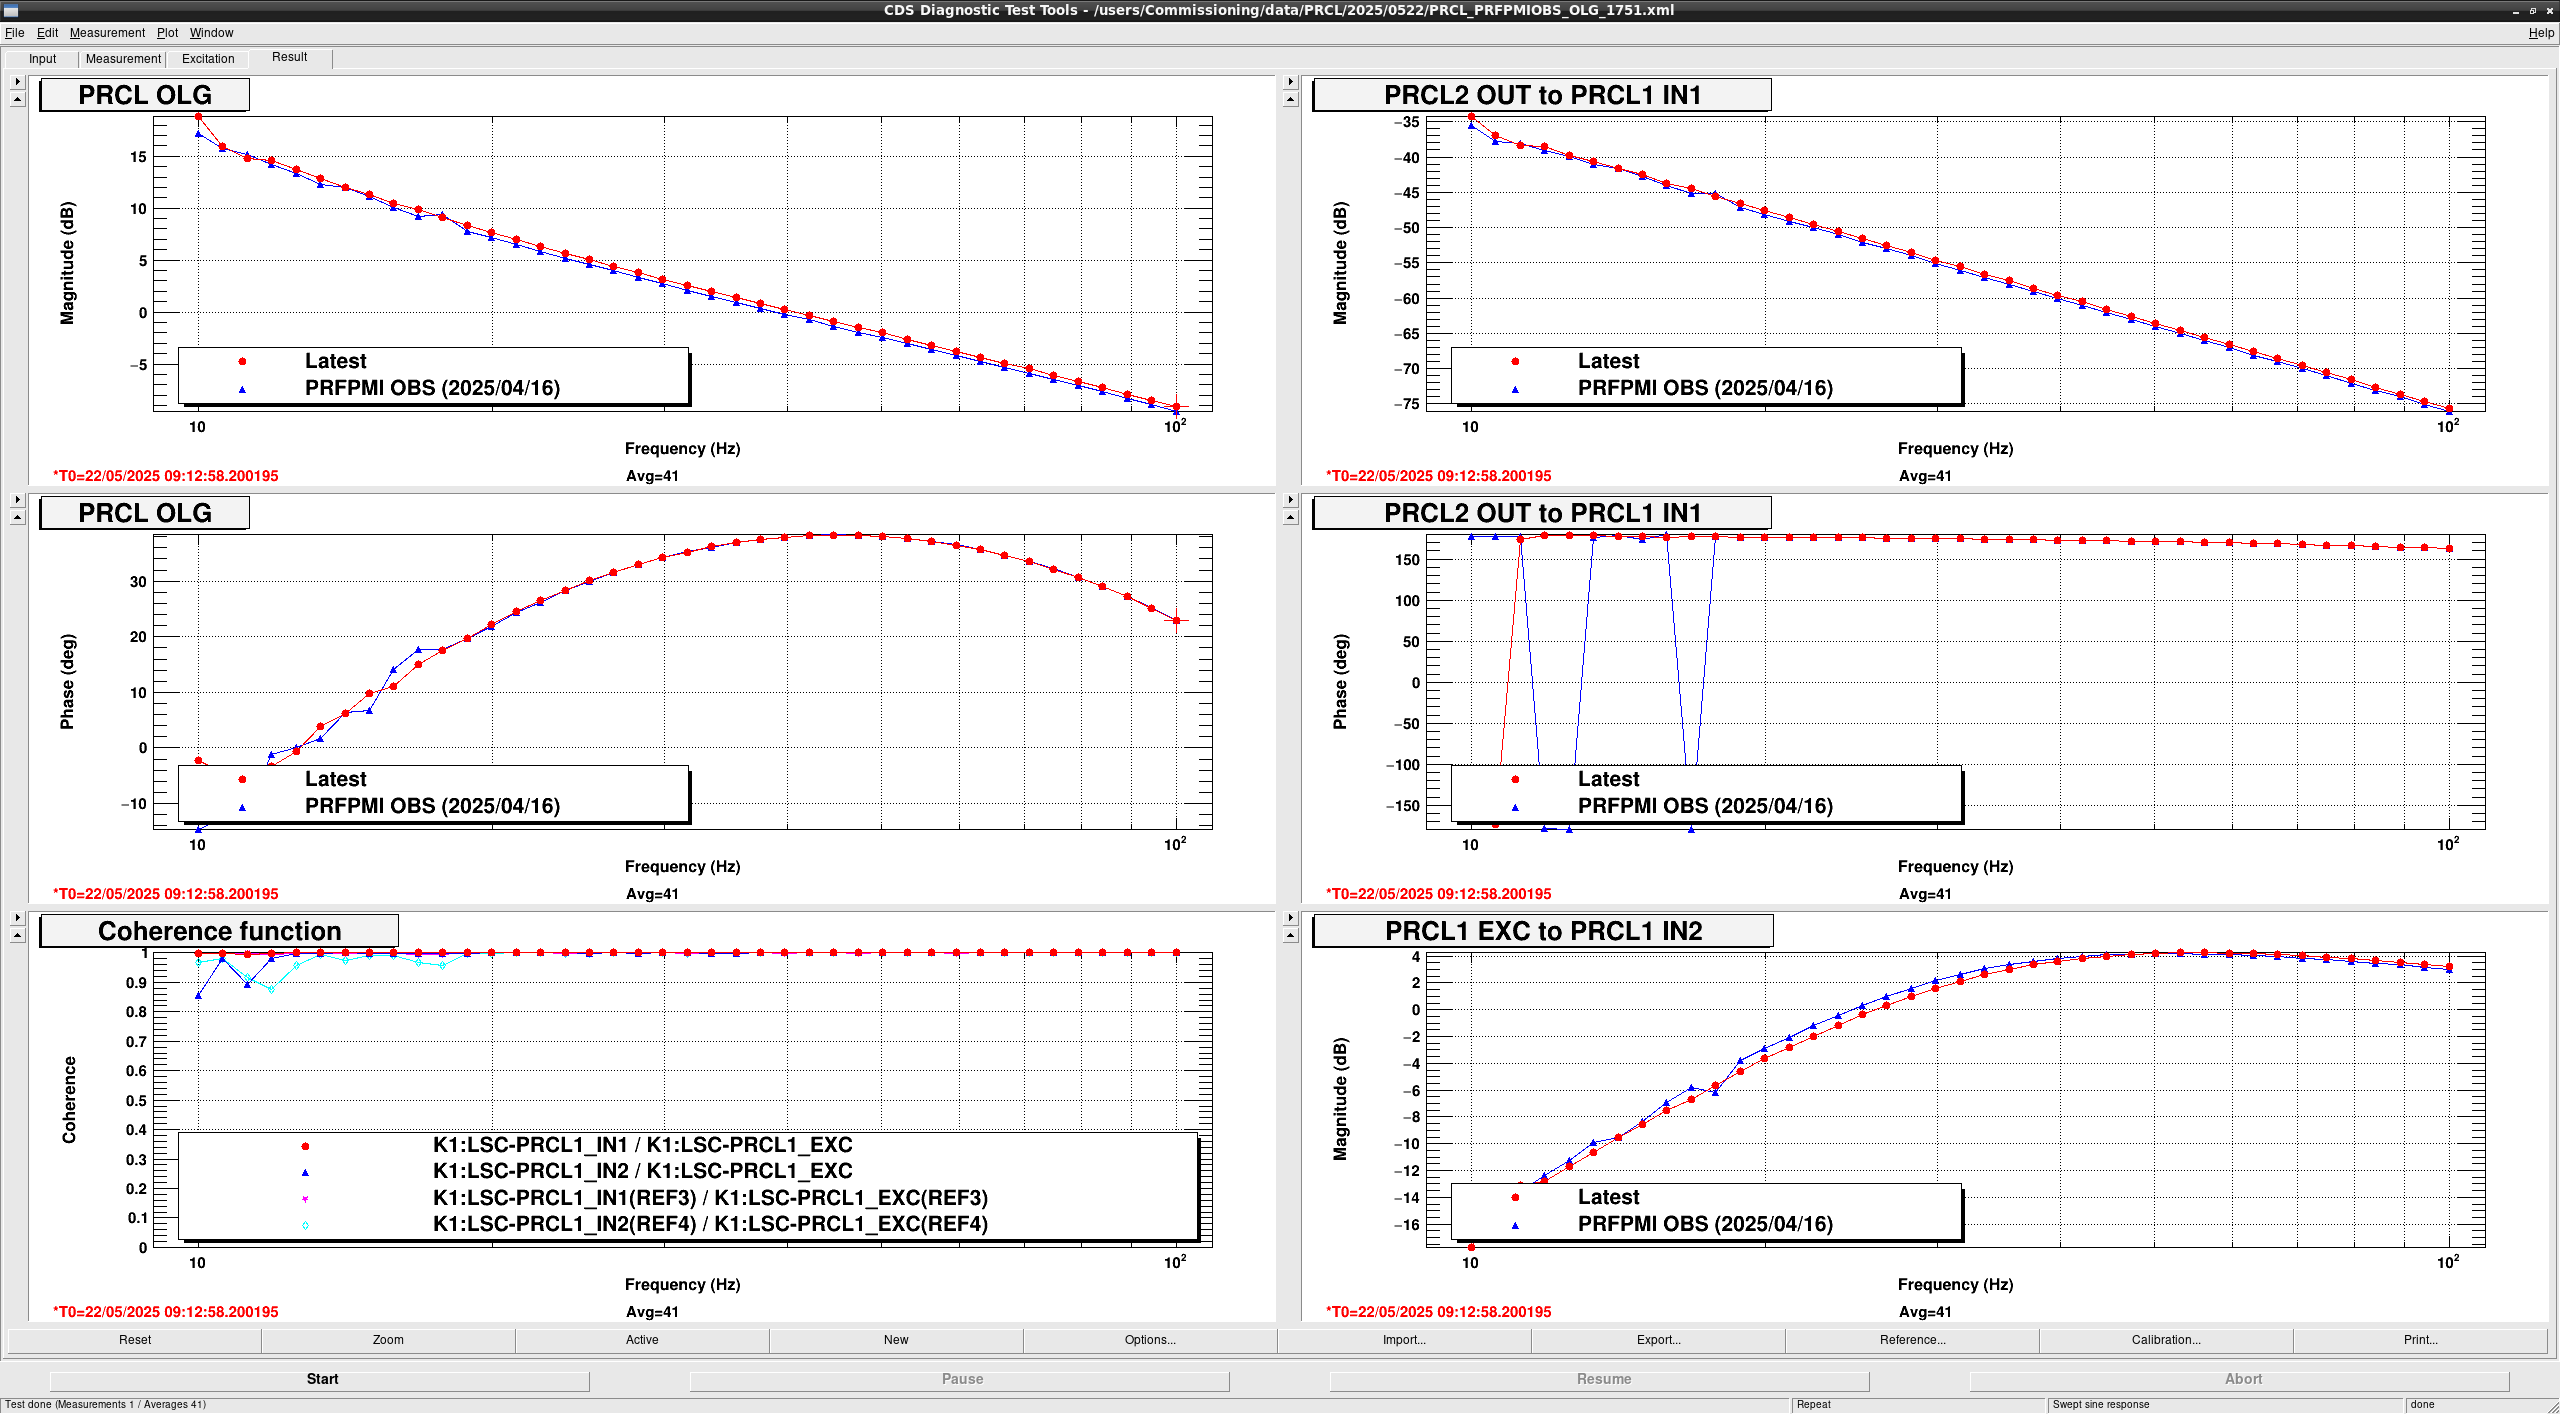Click the Reference... button

tap(1912, 1340)
